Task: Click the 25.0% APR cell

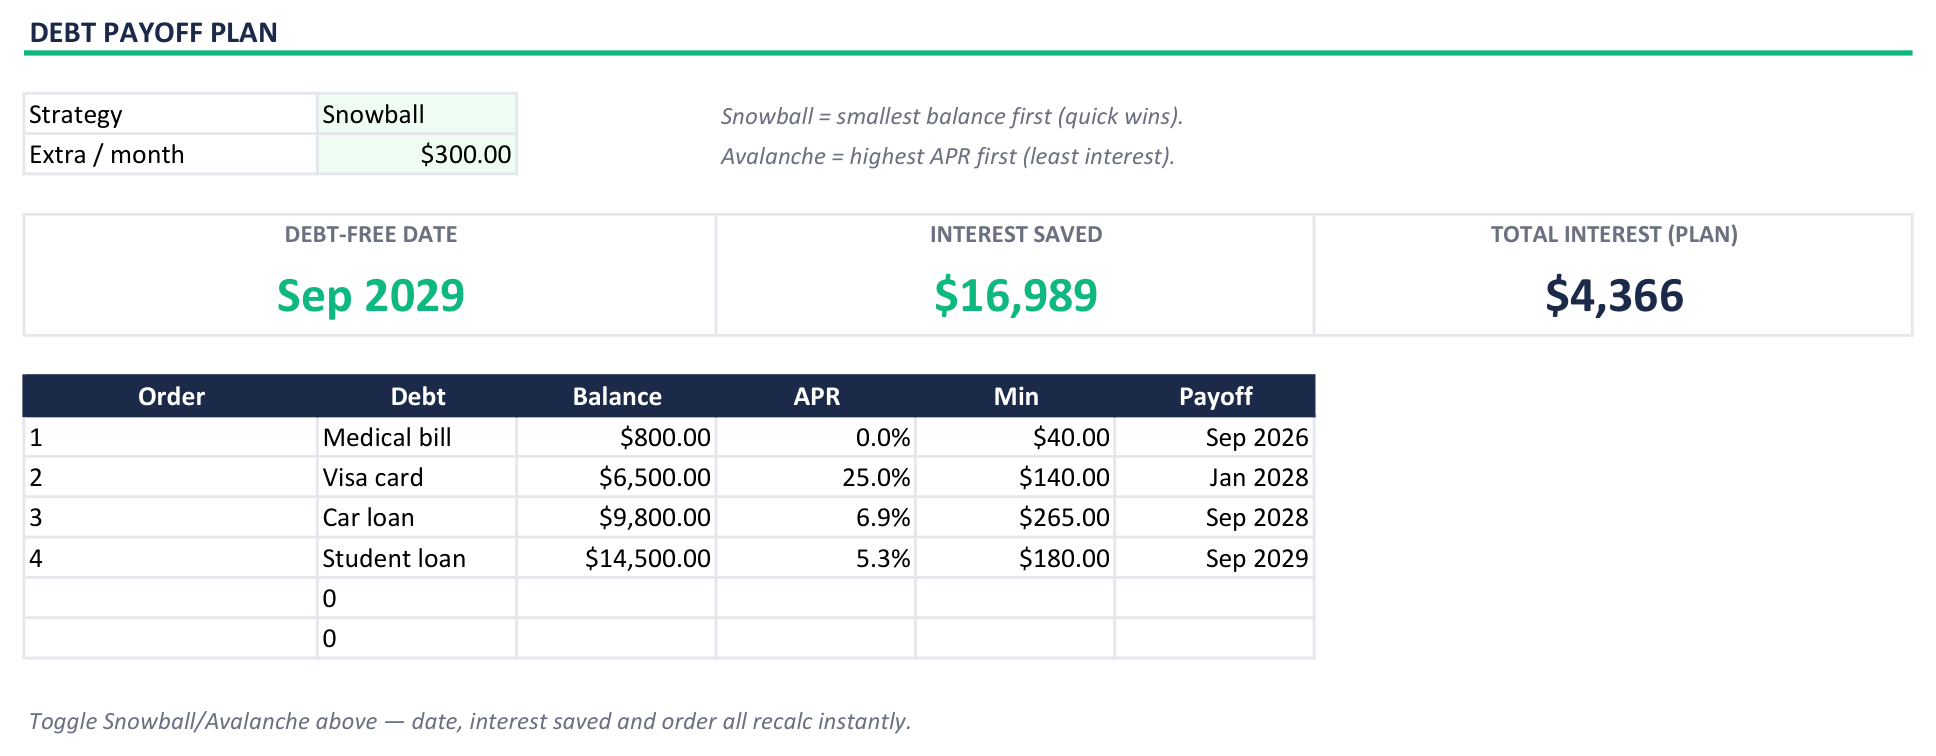Action: [x=816, y=477]
